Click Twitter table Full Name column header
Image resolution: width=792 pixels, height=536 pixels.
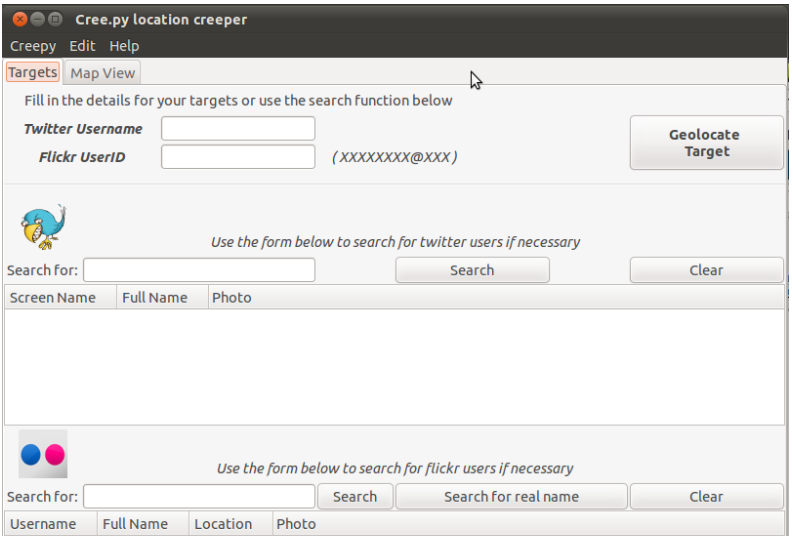pyautogui.click(x=162, y=298)
